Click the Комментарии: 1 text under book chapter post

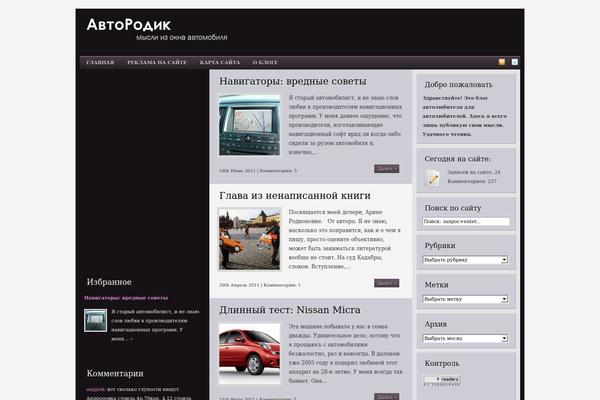tap(282, 285)
